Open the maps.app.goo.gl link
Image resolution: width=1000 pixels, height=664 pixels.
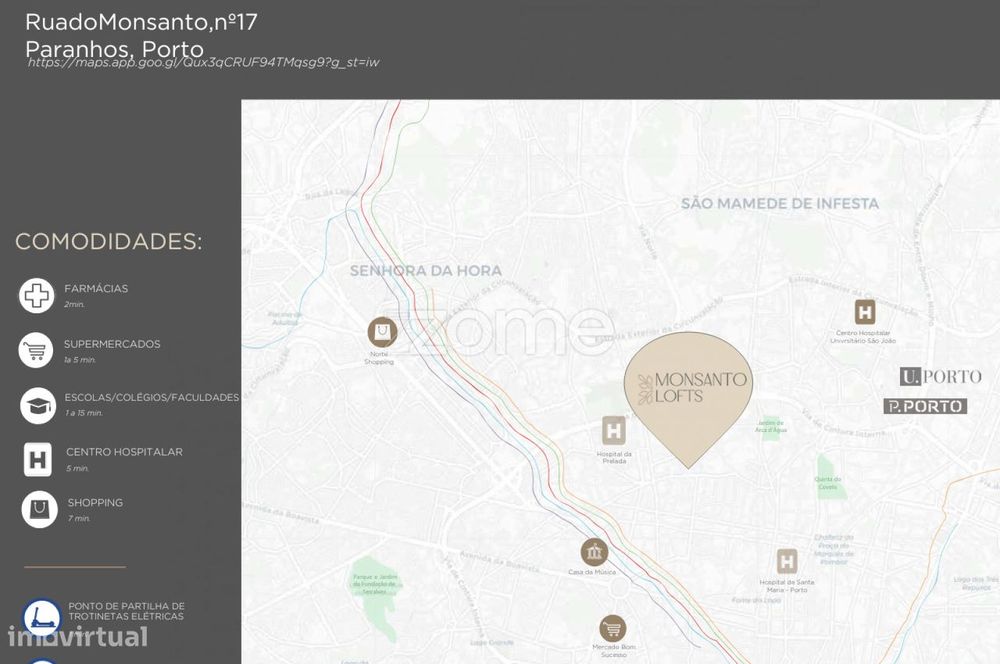[203, 63]
